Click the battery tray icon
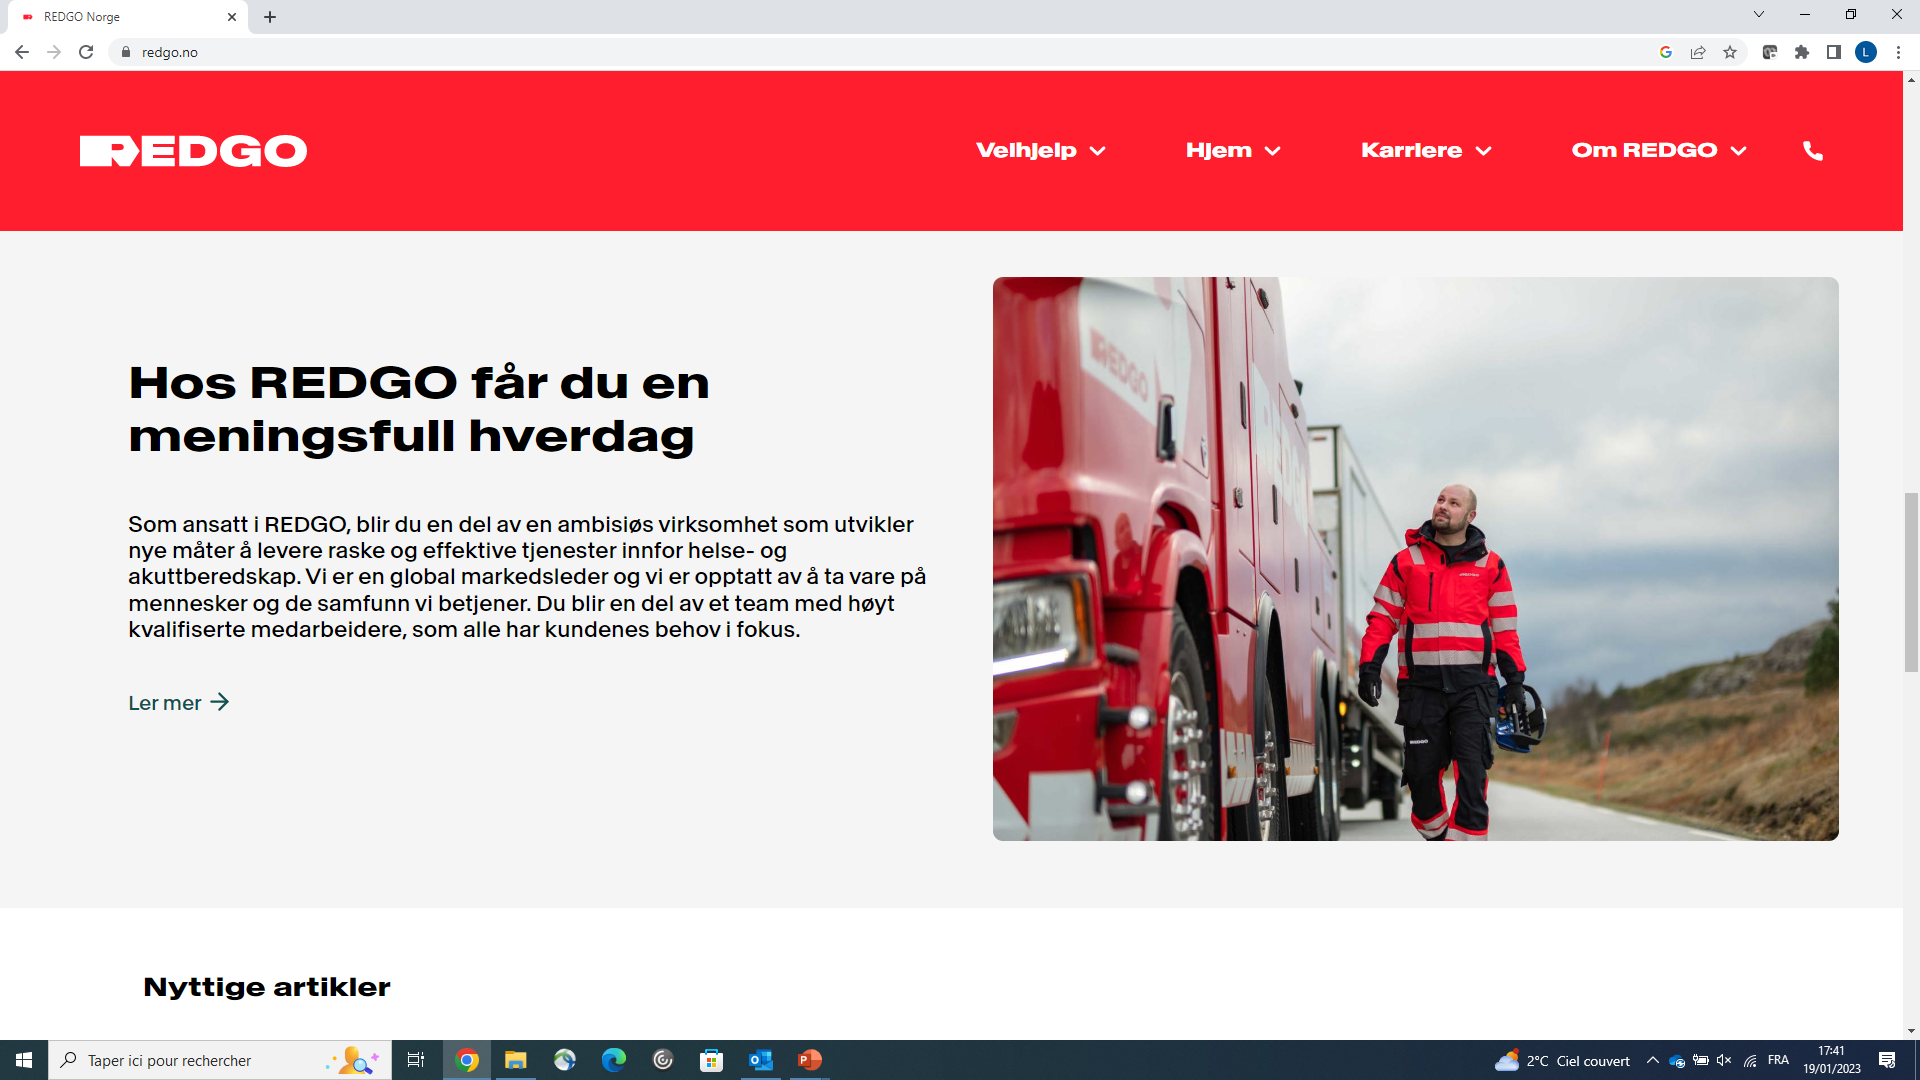Image resolution: width=1920 pixels, height=1080 pixels. pos(1701,1060)
